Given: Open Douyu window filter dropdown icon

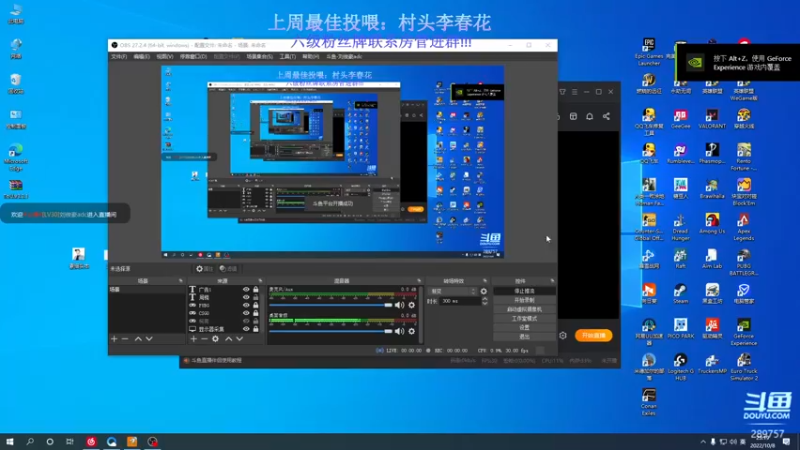Looking at the screenshot, I should (562, 92).
